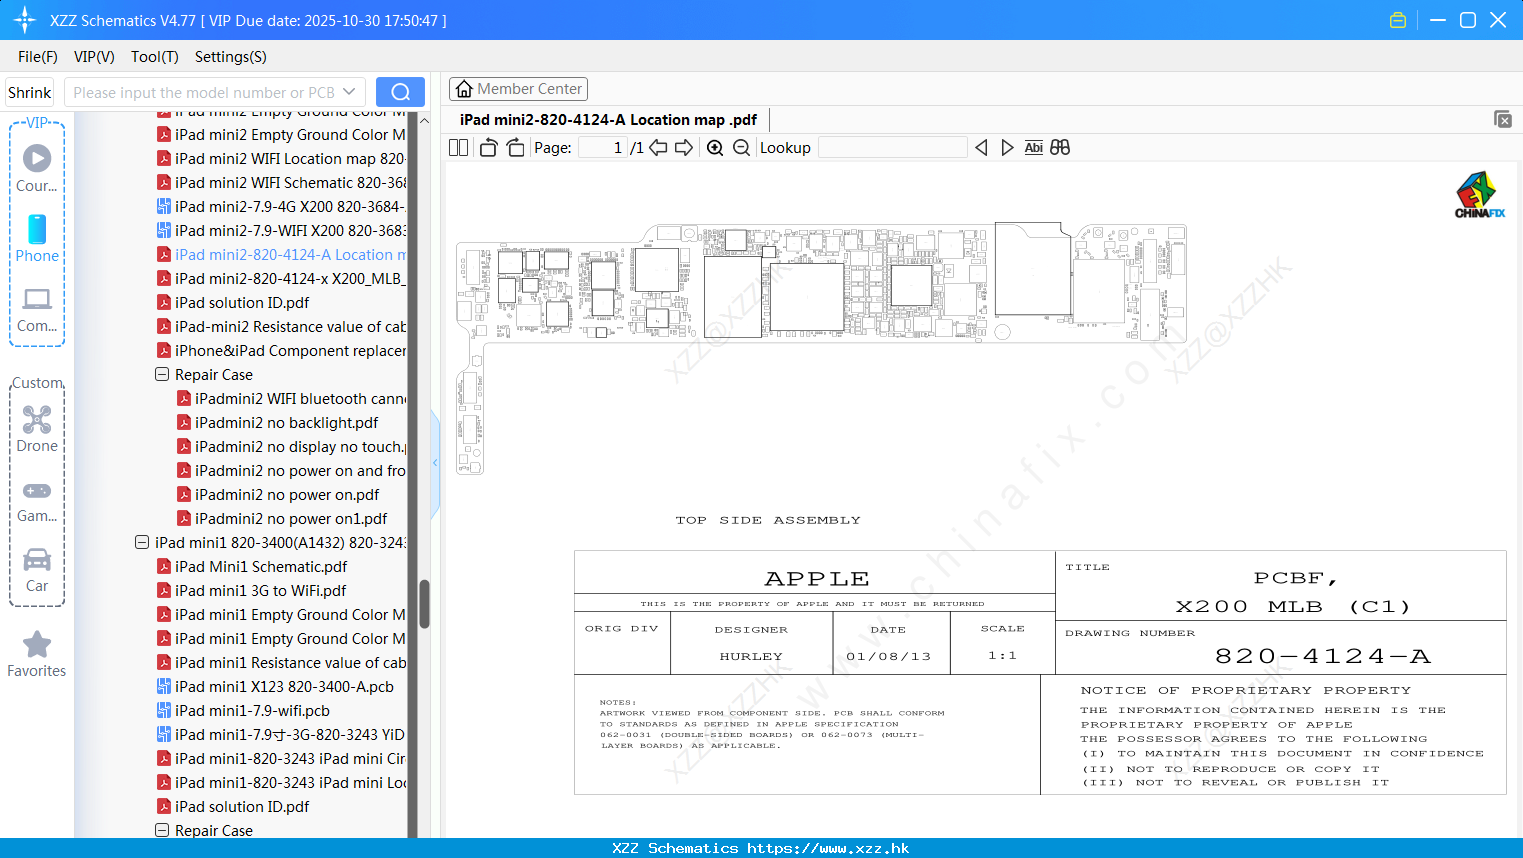
Task: Find previous lookup match triangle
Action: point(981,148)
